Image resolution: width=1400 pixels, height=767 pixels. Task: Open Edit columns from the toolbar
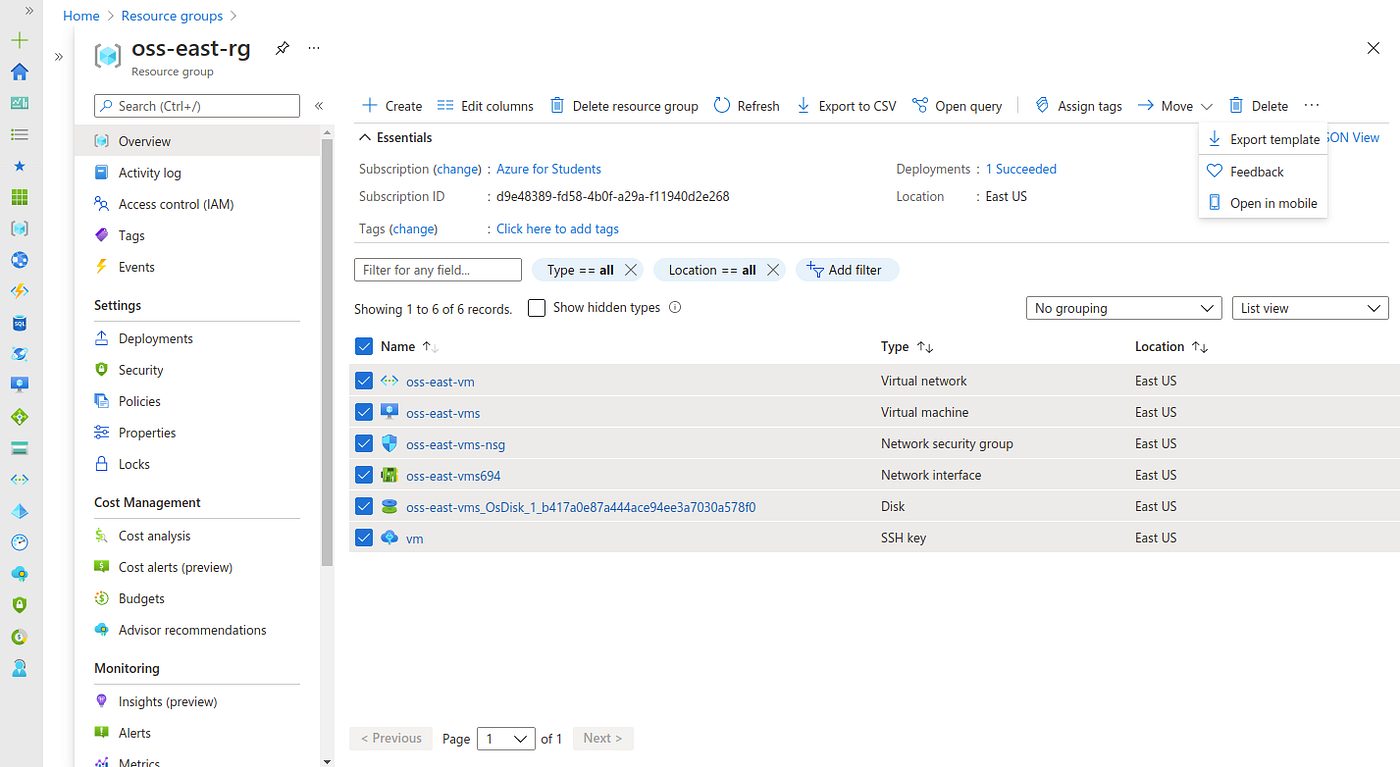coord(485,105)
